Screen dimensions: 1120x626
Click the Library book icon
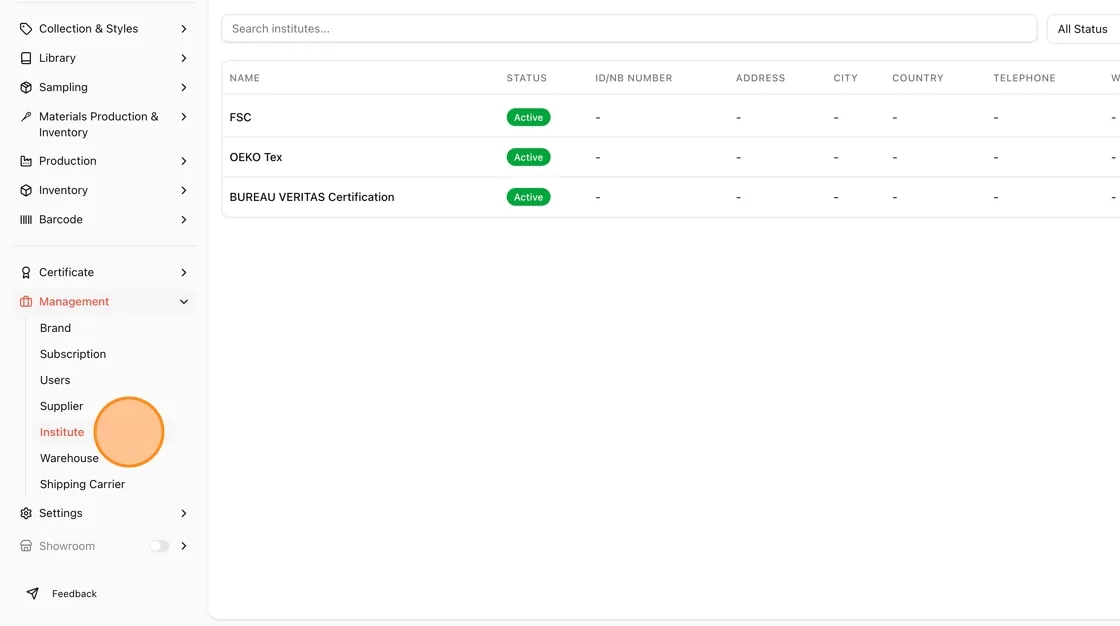pyautogui.click(x=26, y=58)
